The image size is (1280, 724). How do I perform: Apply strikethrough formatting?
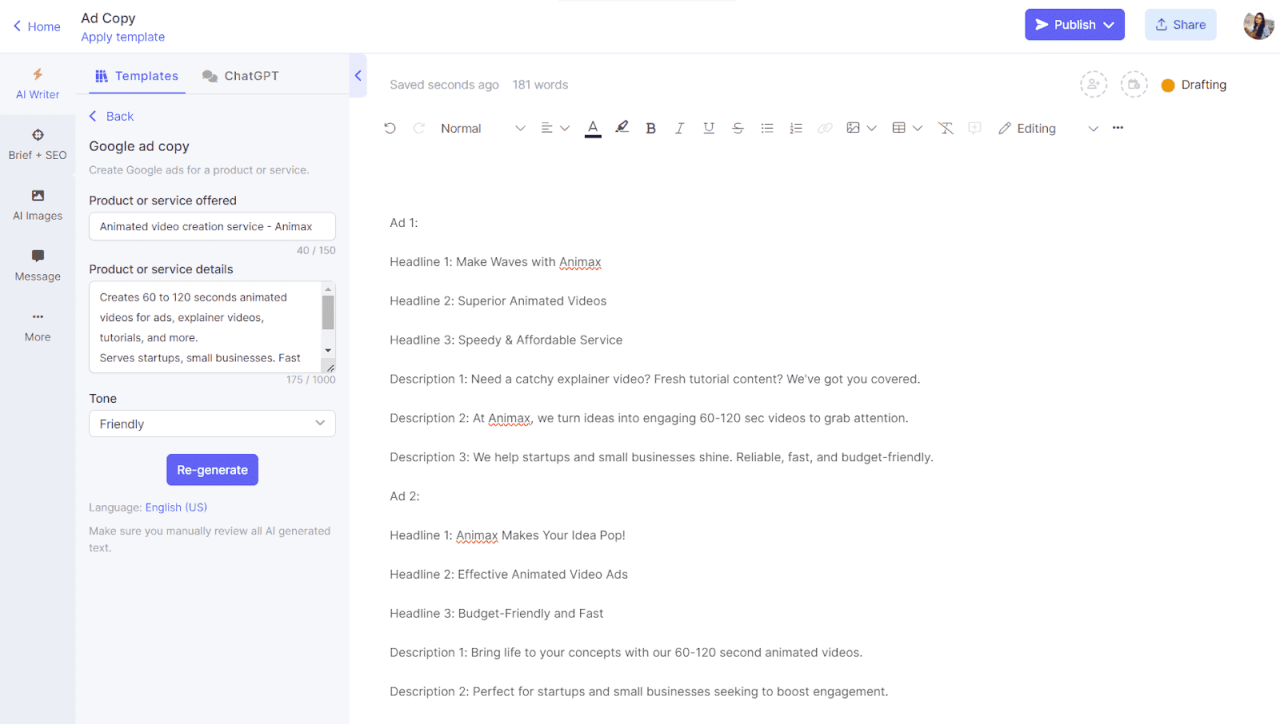click(738, 128)
